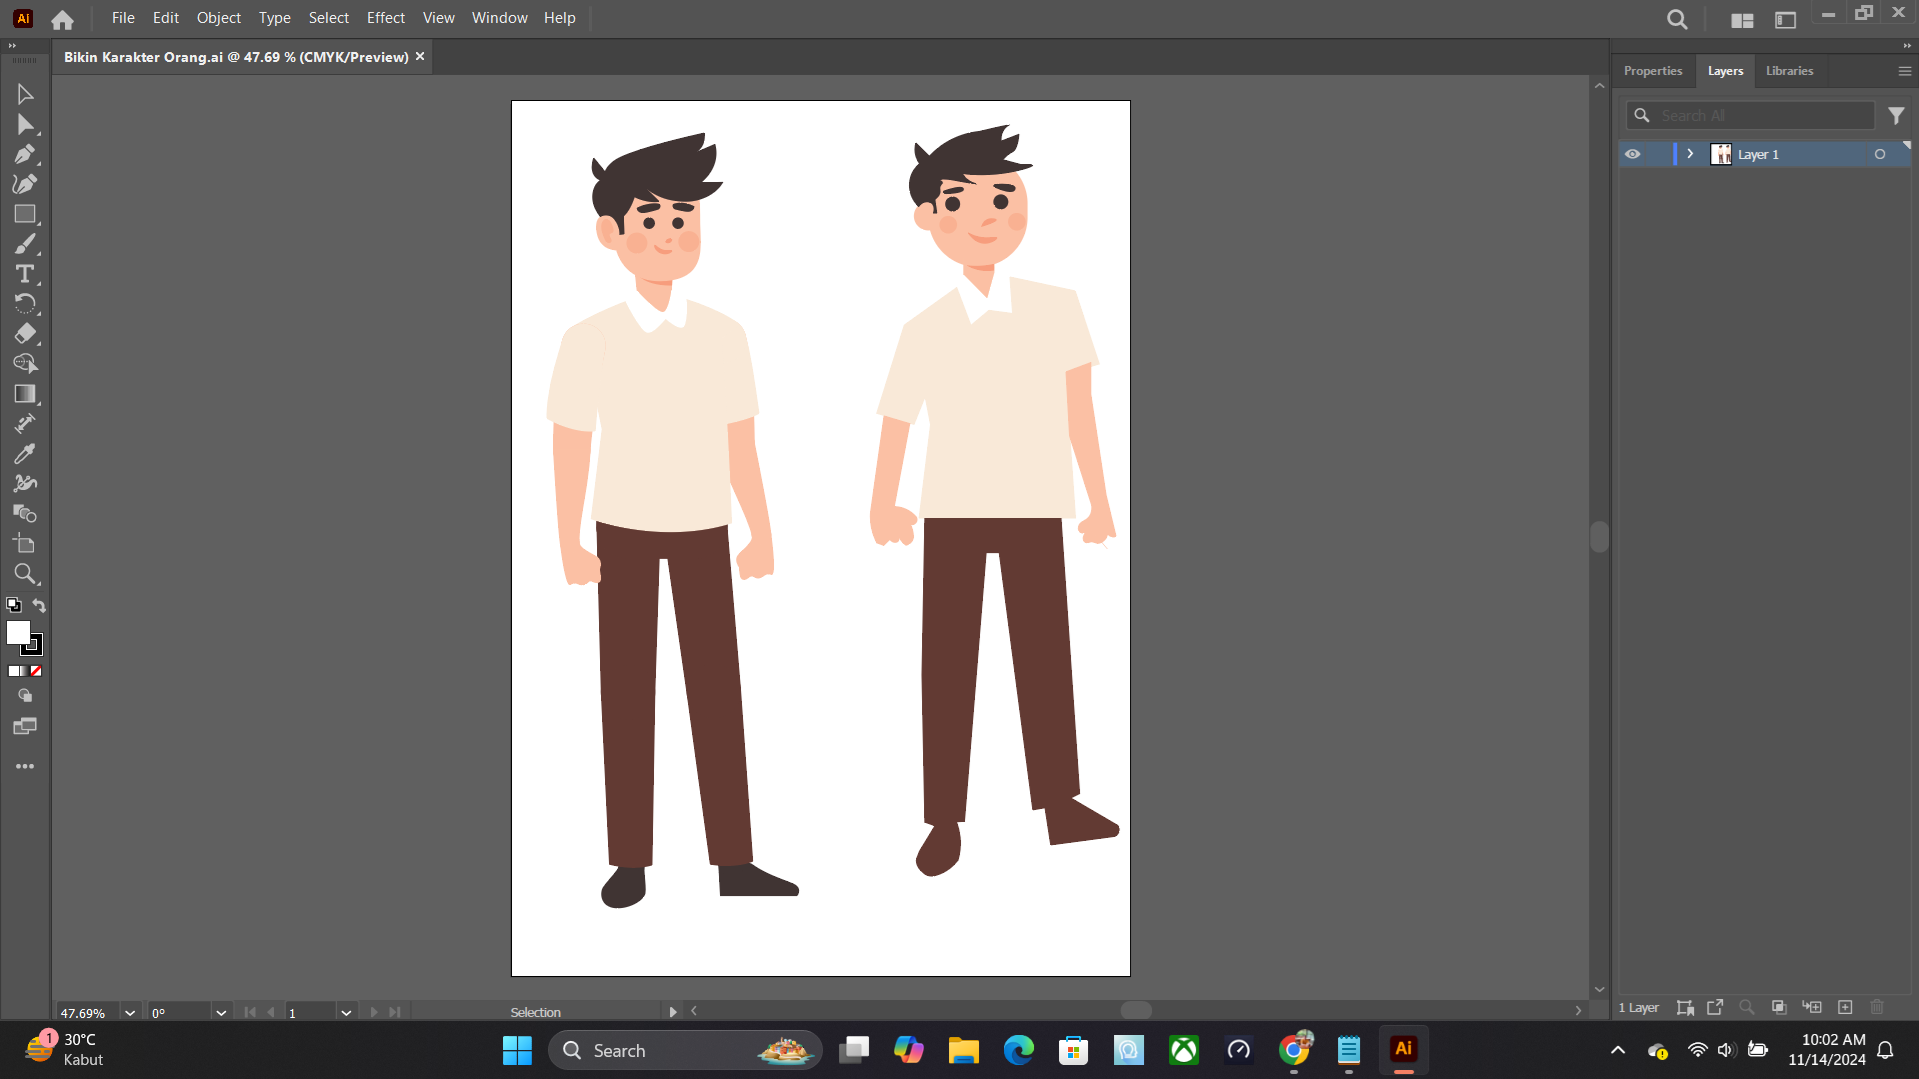The height and width of the screenshot is (1079, 1919).
Task: Switch to the Properties tab
Action: tap(1653, 71)
